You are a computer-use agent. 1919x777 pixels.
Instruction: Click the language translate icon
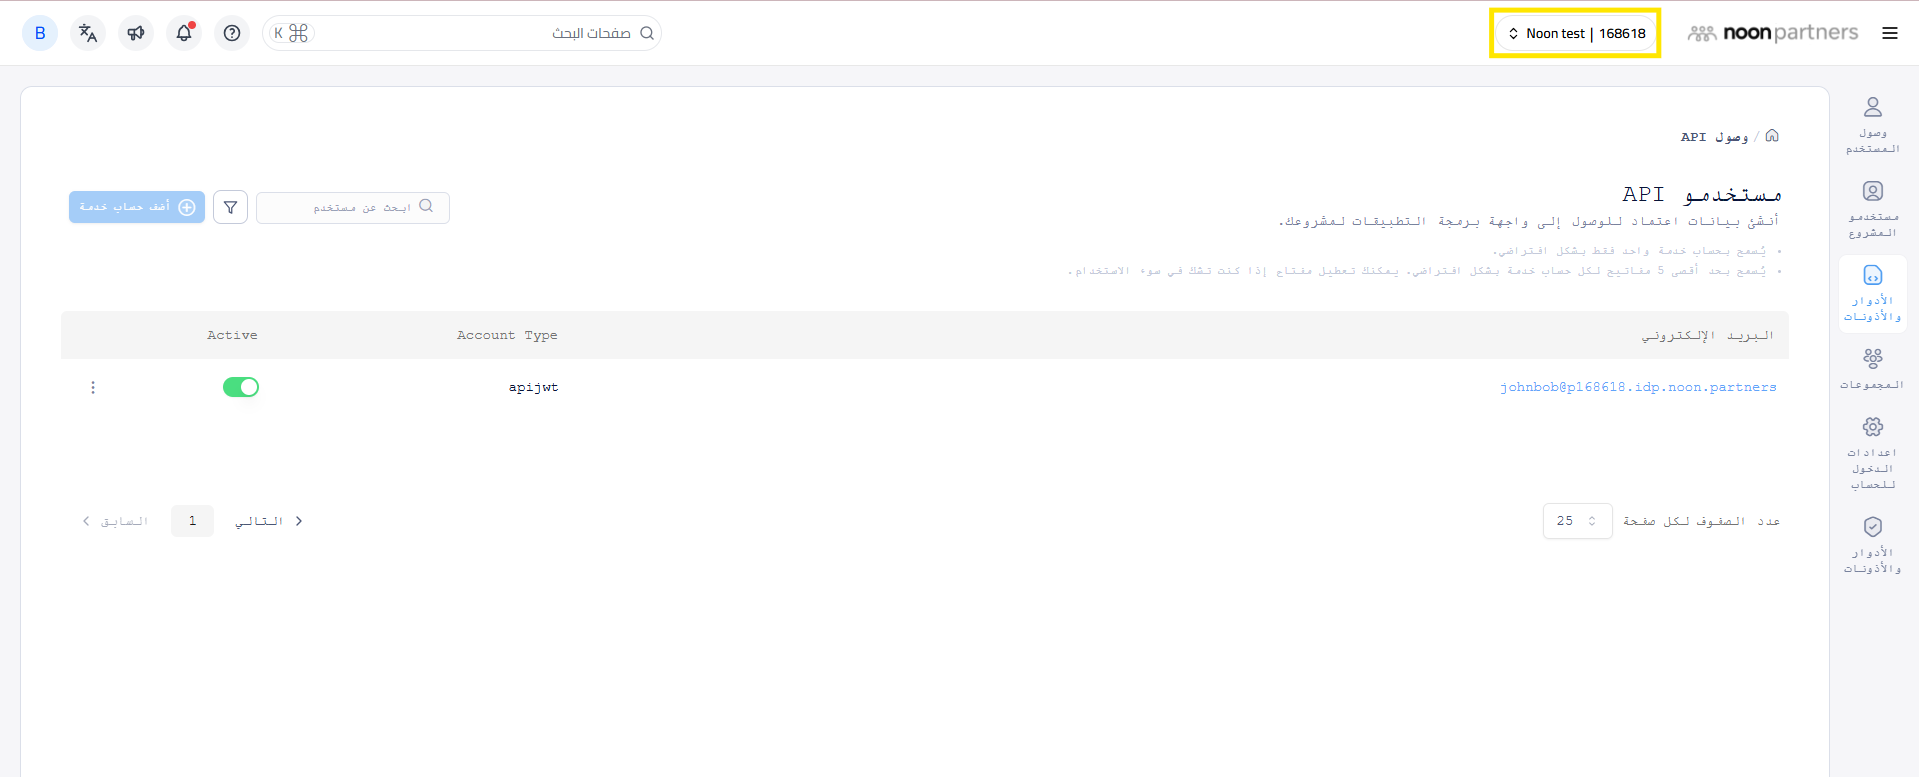88,33
